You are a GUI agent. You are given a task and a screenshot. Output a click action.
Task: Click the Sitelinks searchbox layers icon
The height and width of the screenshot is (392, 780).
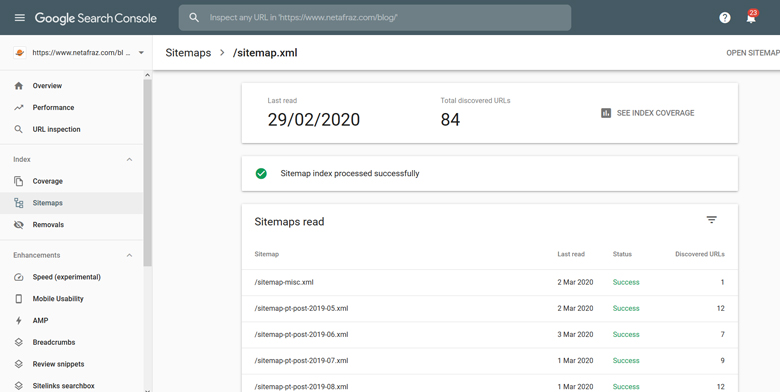[18, 386]
